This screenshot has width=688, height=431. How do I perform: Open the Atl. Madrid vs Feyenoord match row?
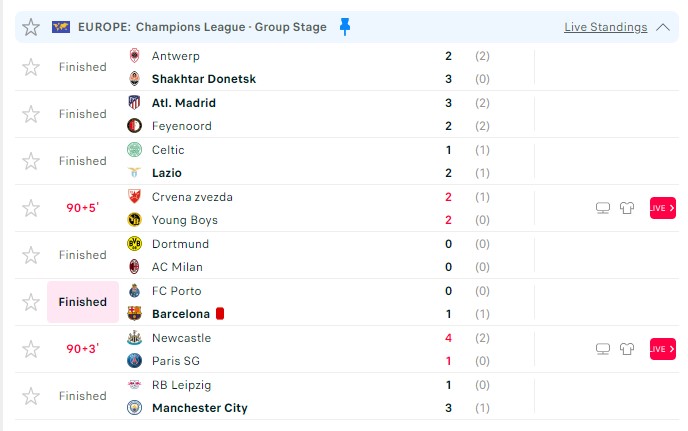(x=347, y=114)
